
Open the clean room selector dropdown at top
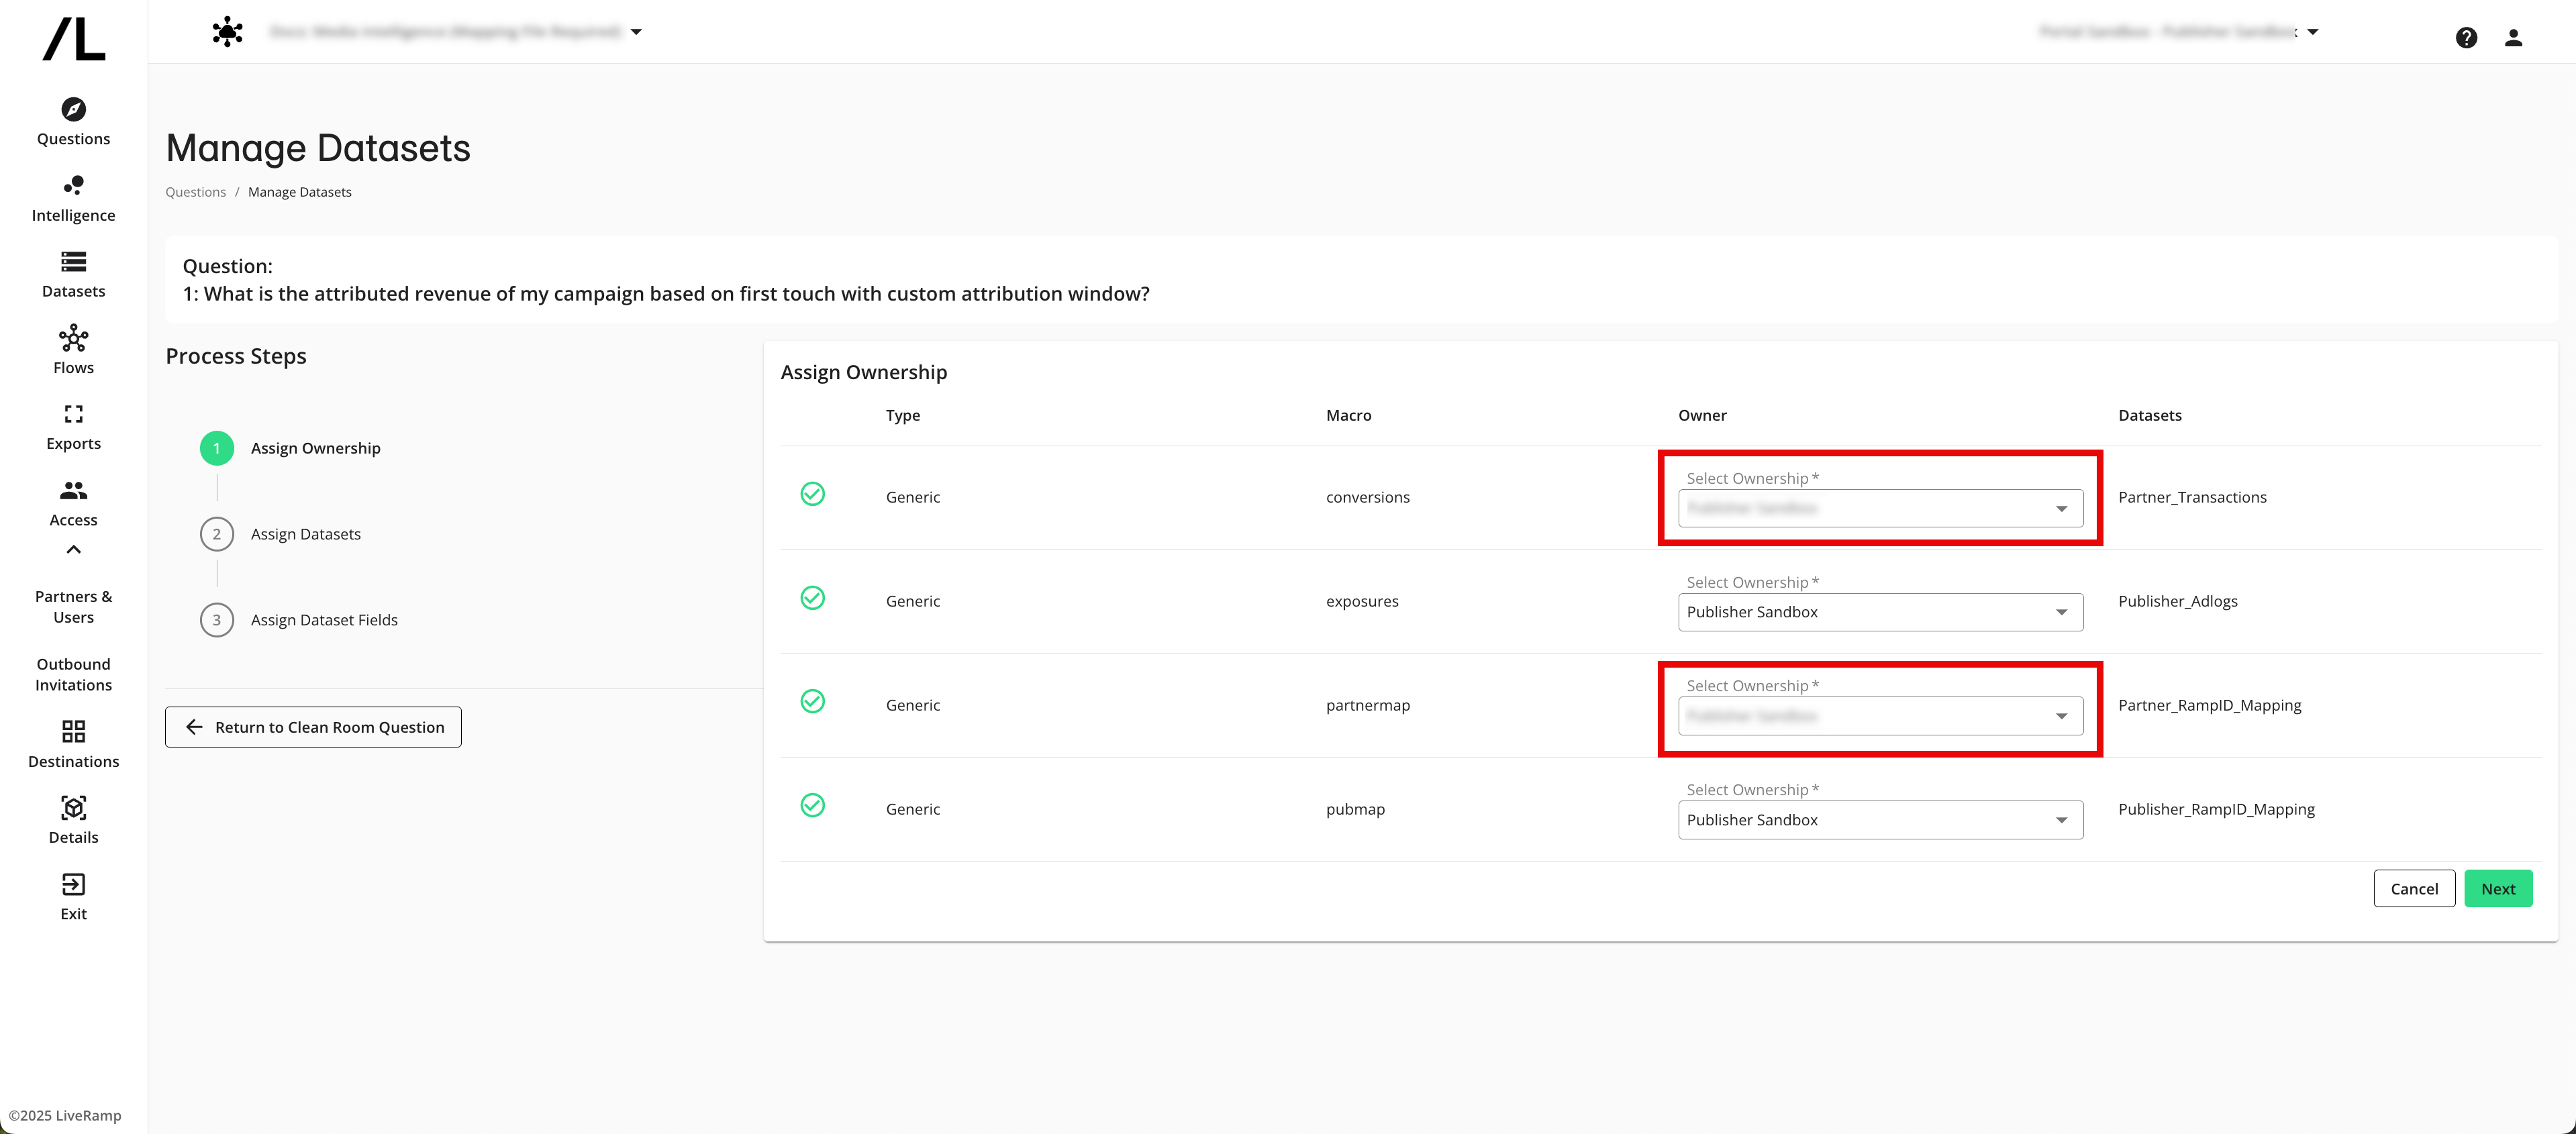(637, 31)
